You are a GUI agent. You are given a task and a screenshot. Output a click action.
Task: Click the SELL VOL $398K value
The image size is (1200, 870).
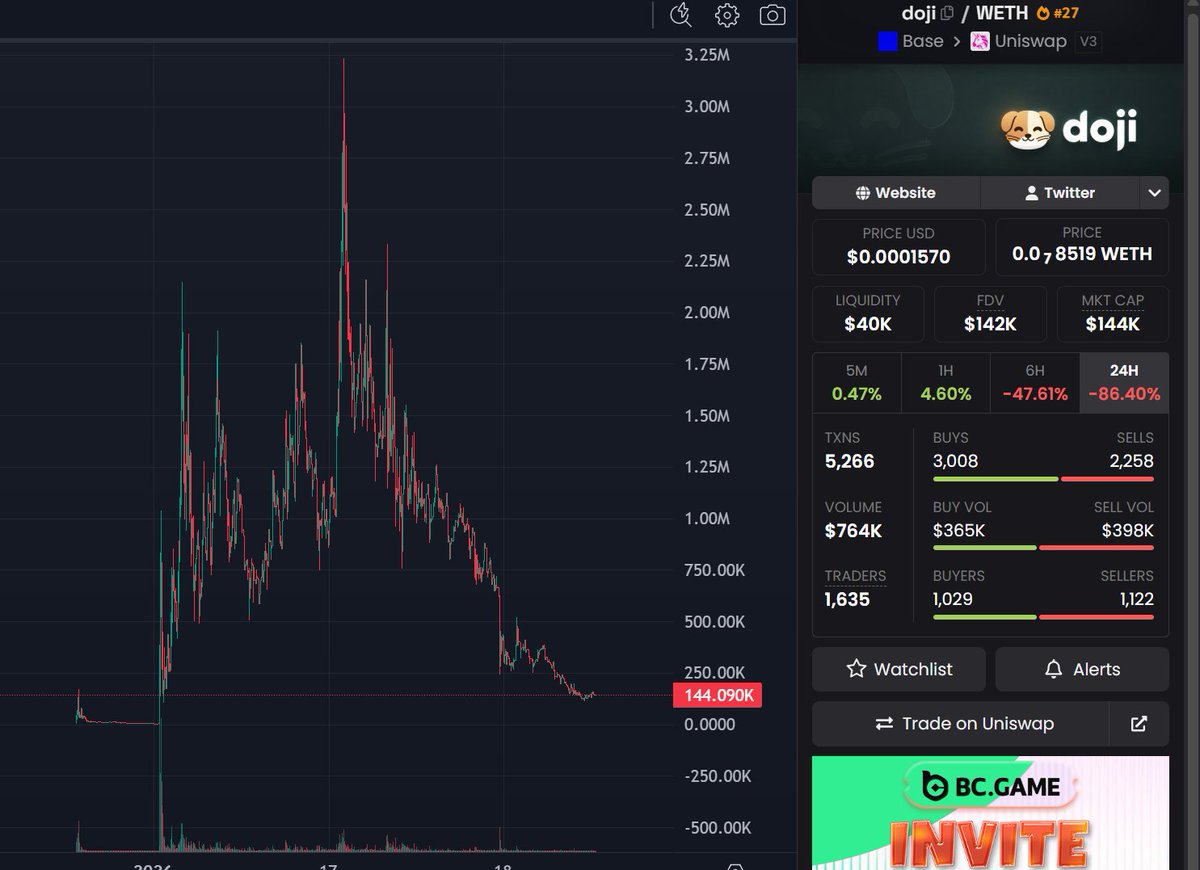pos(1128,530)
